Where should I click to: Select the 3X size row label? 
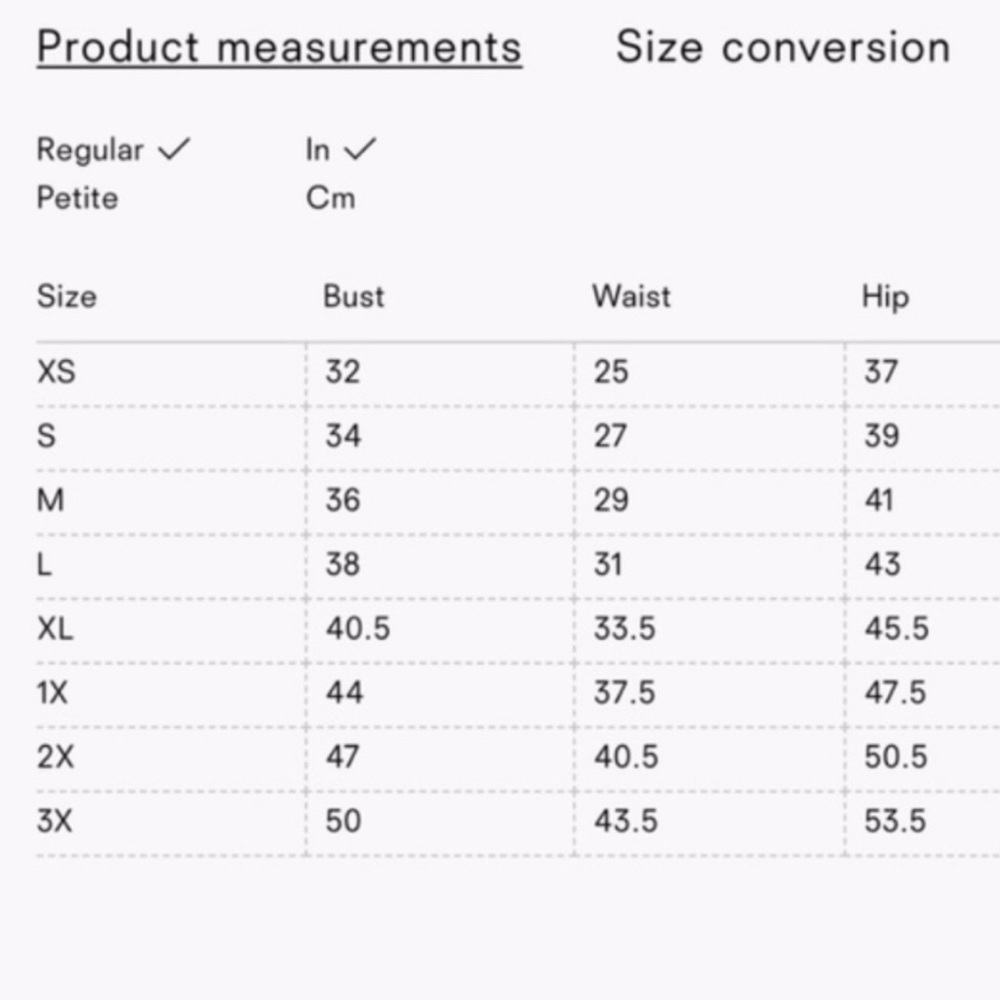point(54,821)
